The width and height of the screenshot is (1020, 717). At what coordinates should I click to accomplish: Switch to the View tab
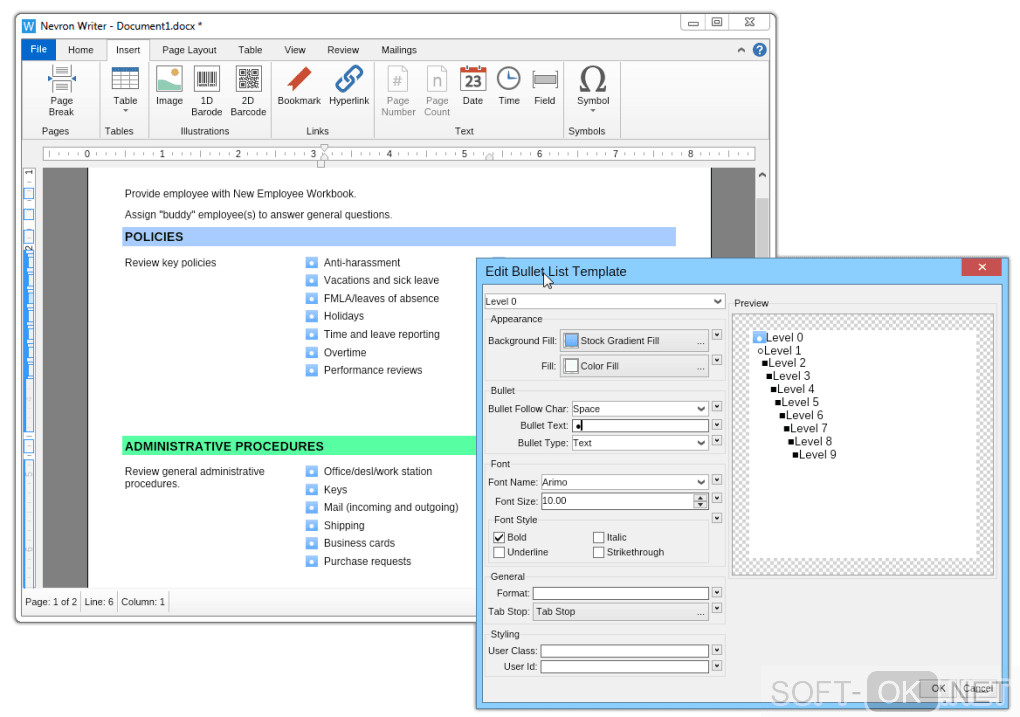pyautogui.click(x=295, y=50)
